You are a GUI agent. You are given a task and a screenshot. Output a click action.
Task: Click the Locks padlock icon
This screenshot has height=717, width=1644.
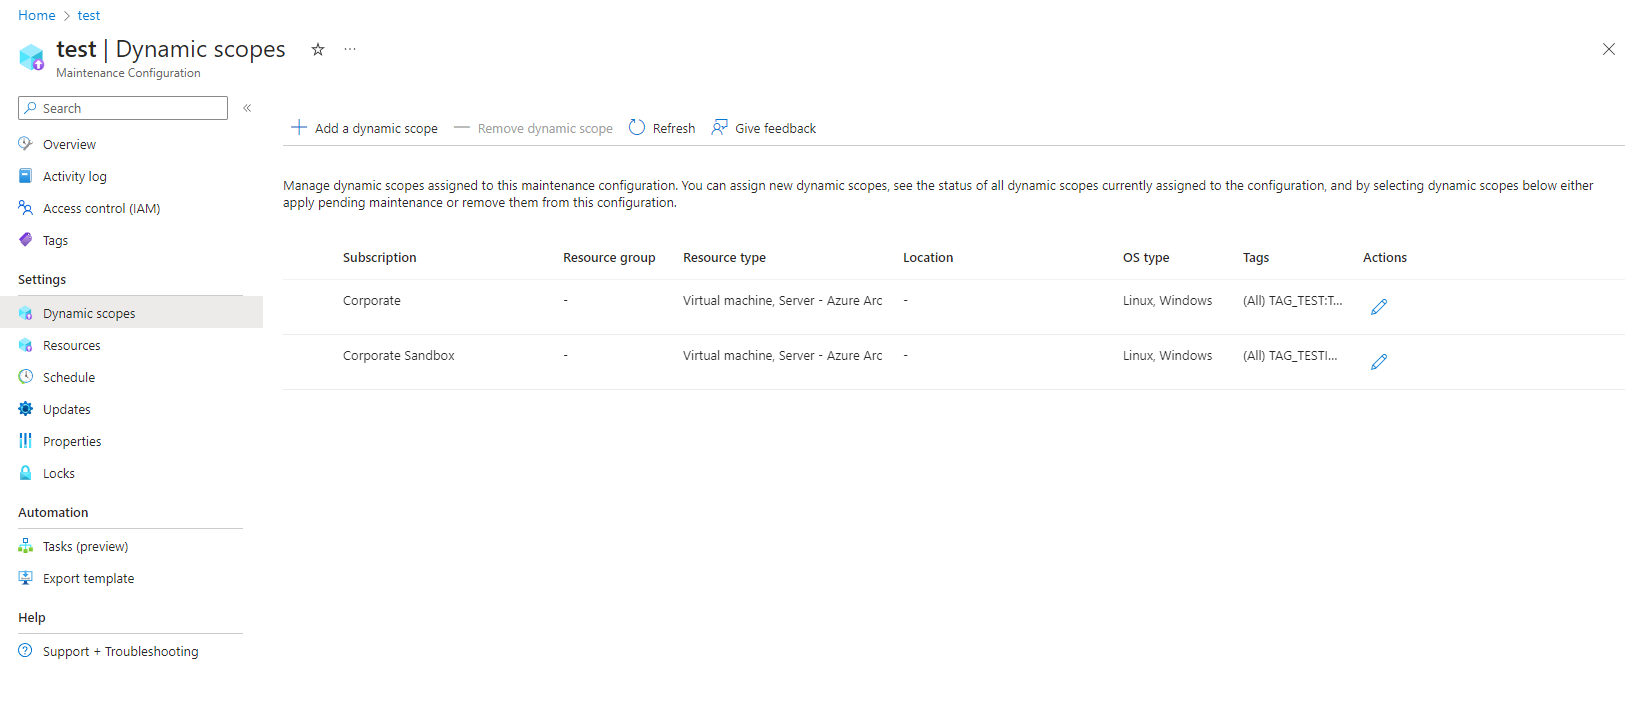pos(26,473)
